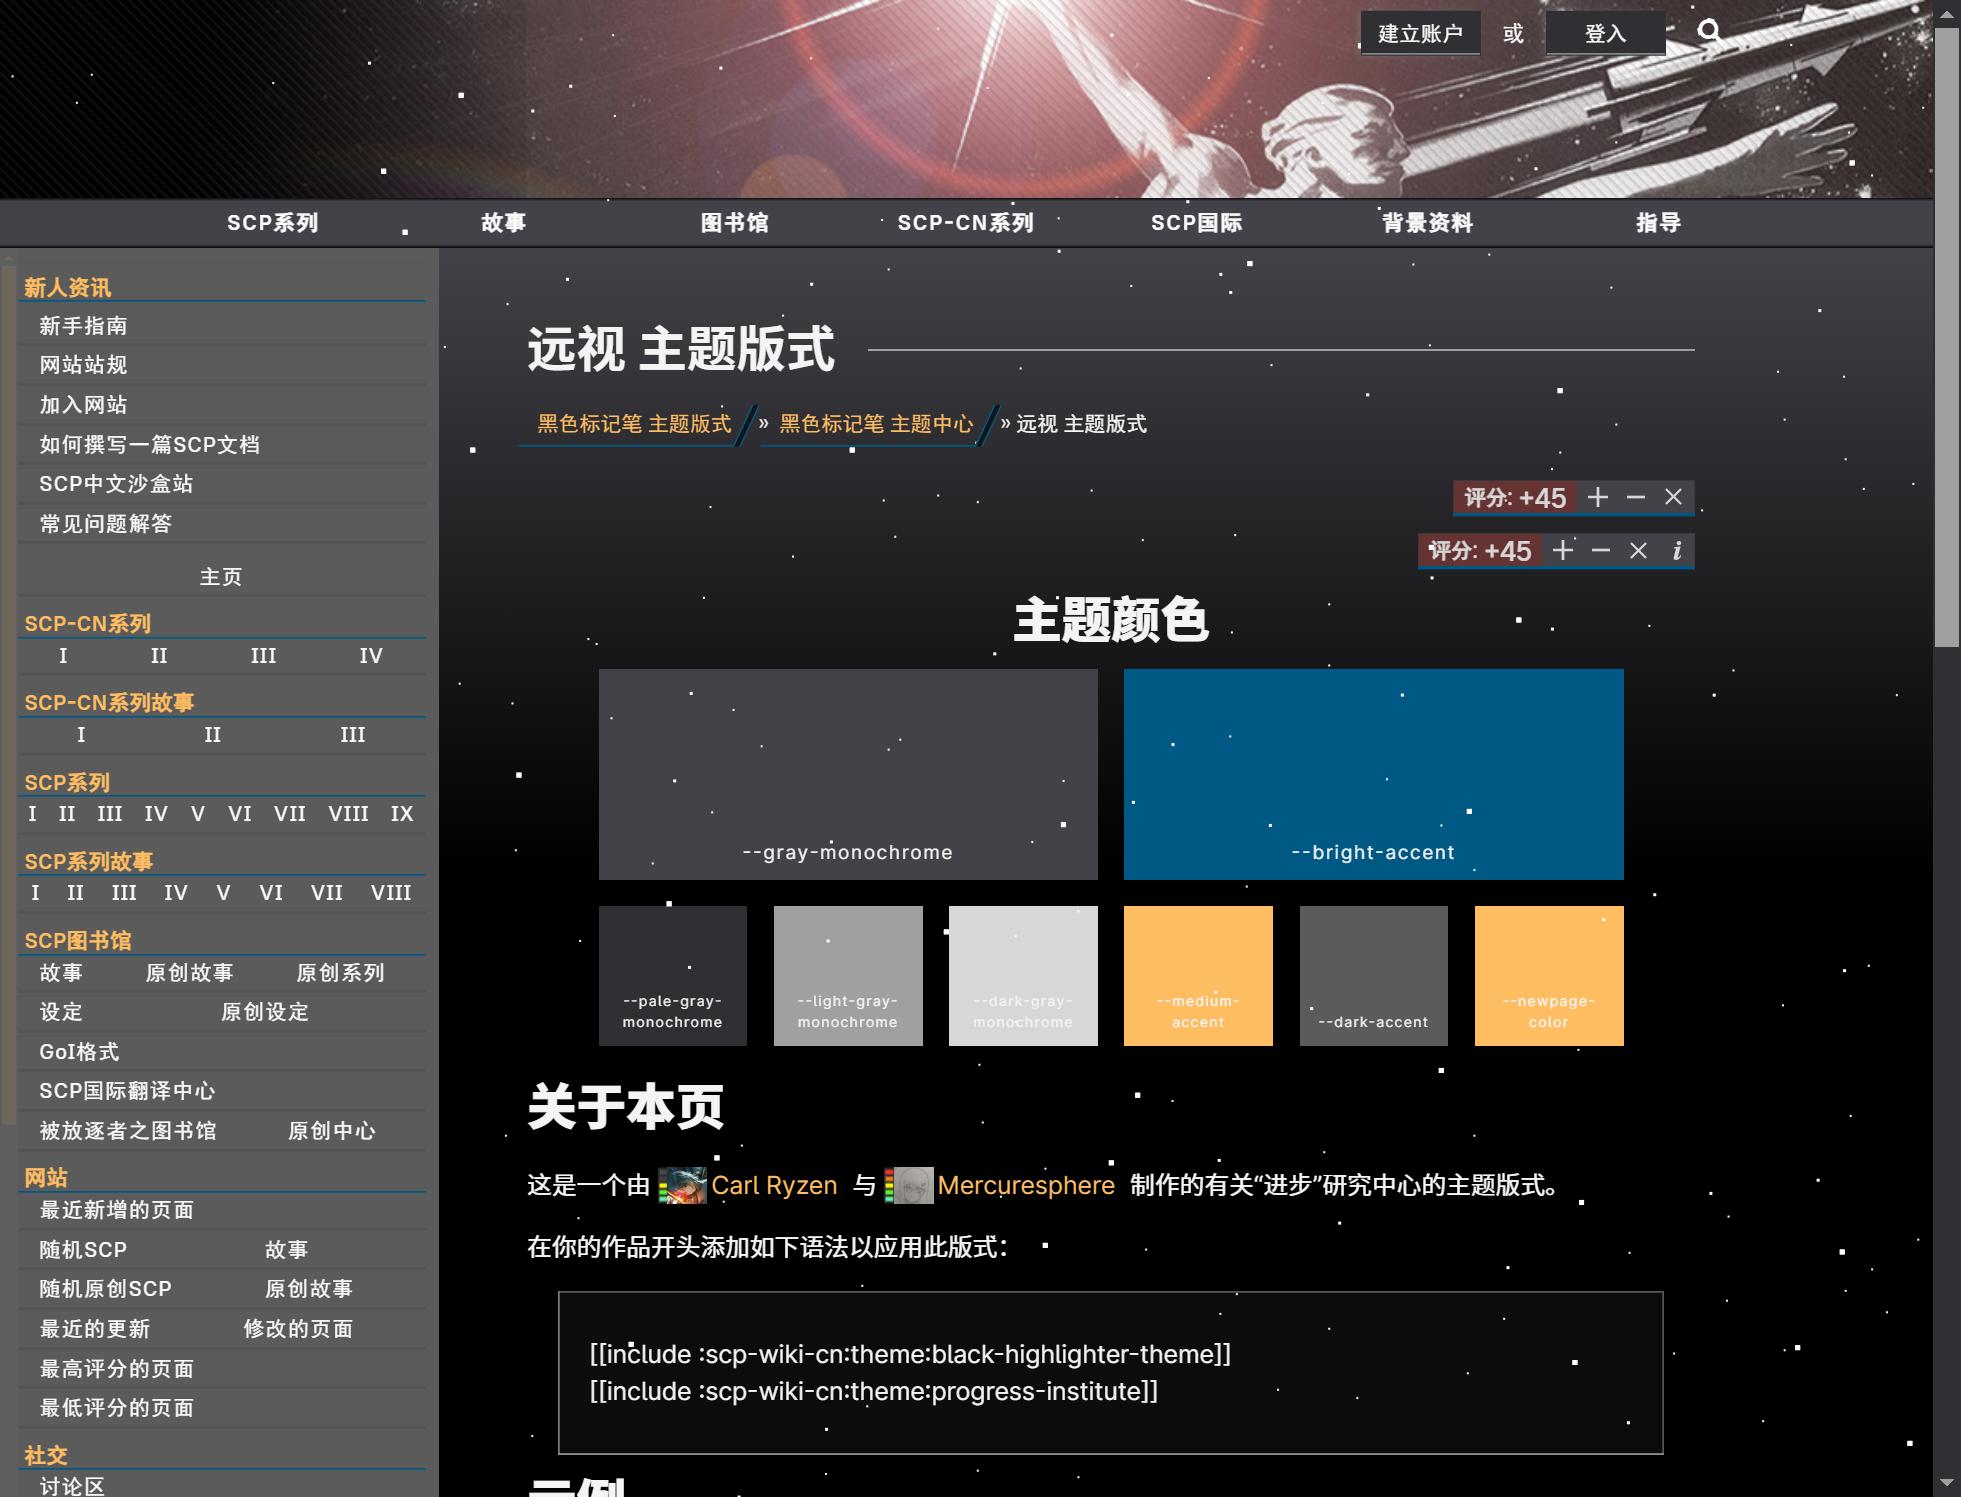The height and width of the screenshot is (1497, 1961).
Task: Click the --bright-accent blue swatch
Action: tap(1373, 774)
